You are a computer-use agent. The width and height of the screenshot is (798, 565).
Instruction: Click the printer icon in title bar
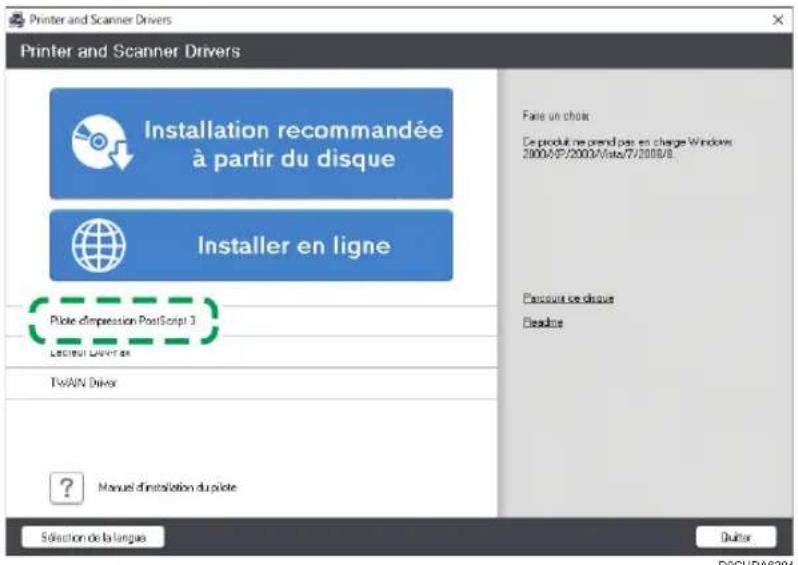coord(17,20)
